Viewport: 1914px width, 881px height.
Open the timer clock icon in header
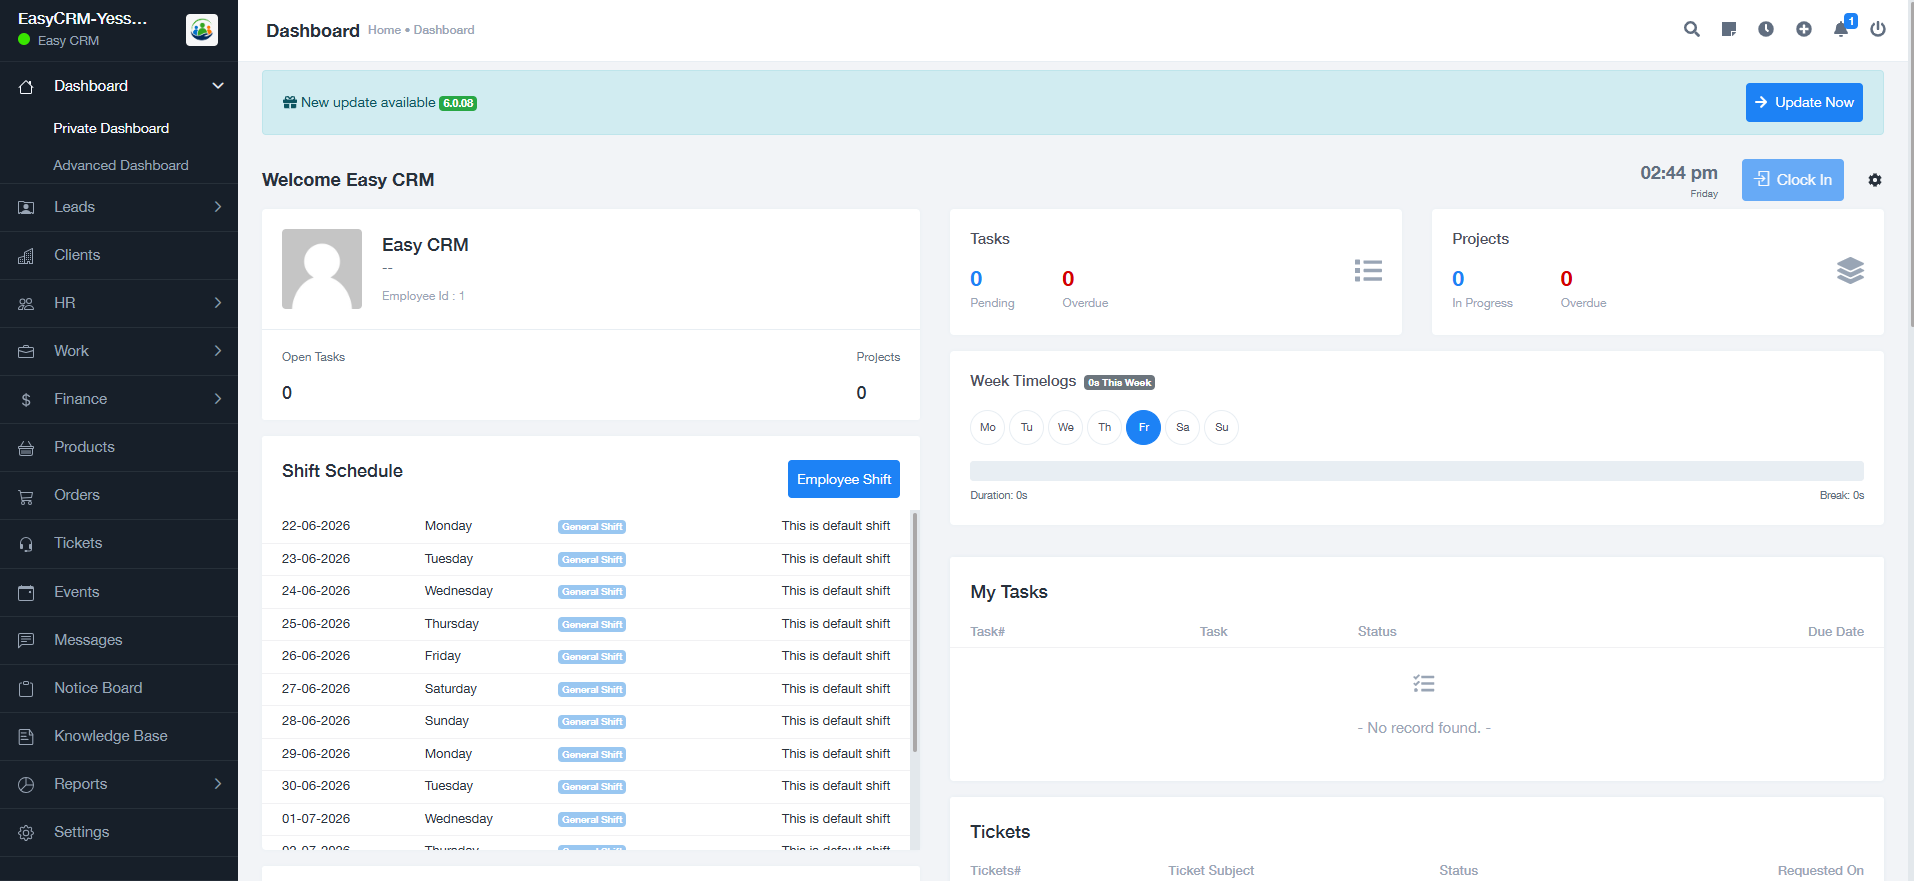coord(1766,29)
